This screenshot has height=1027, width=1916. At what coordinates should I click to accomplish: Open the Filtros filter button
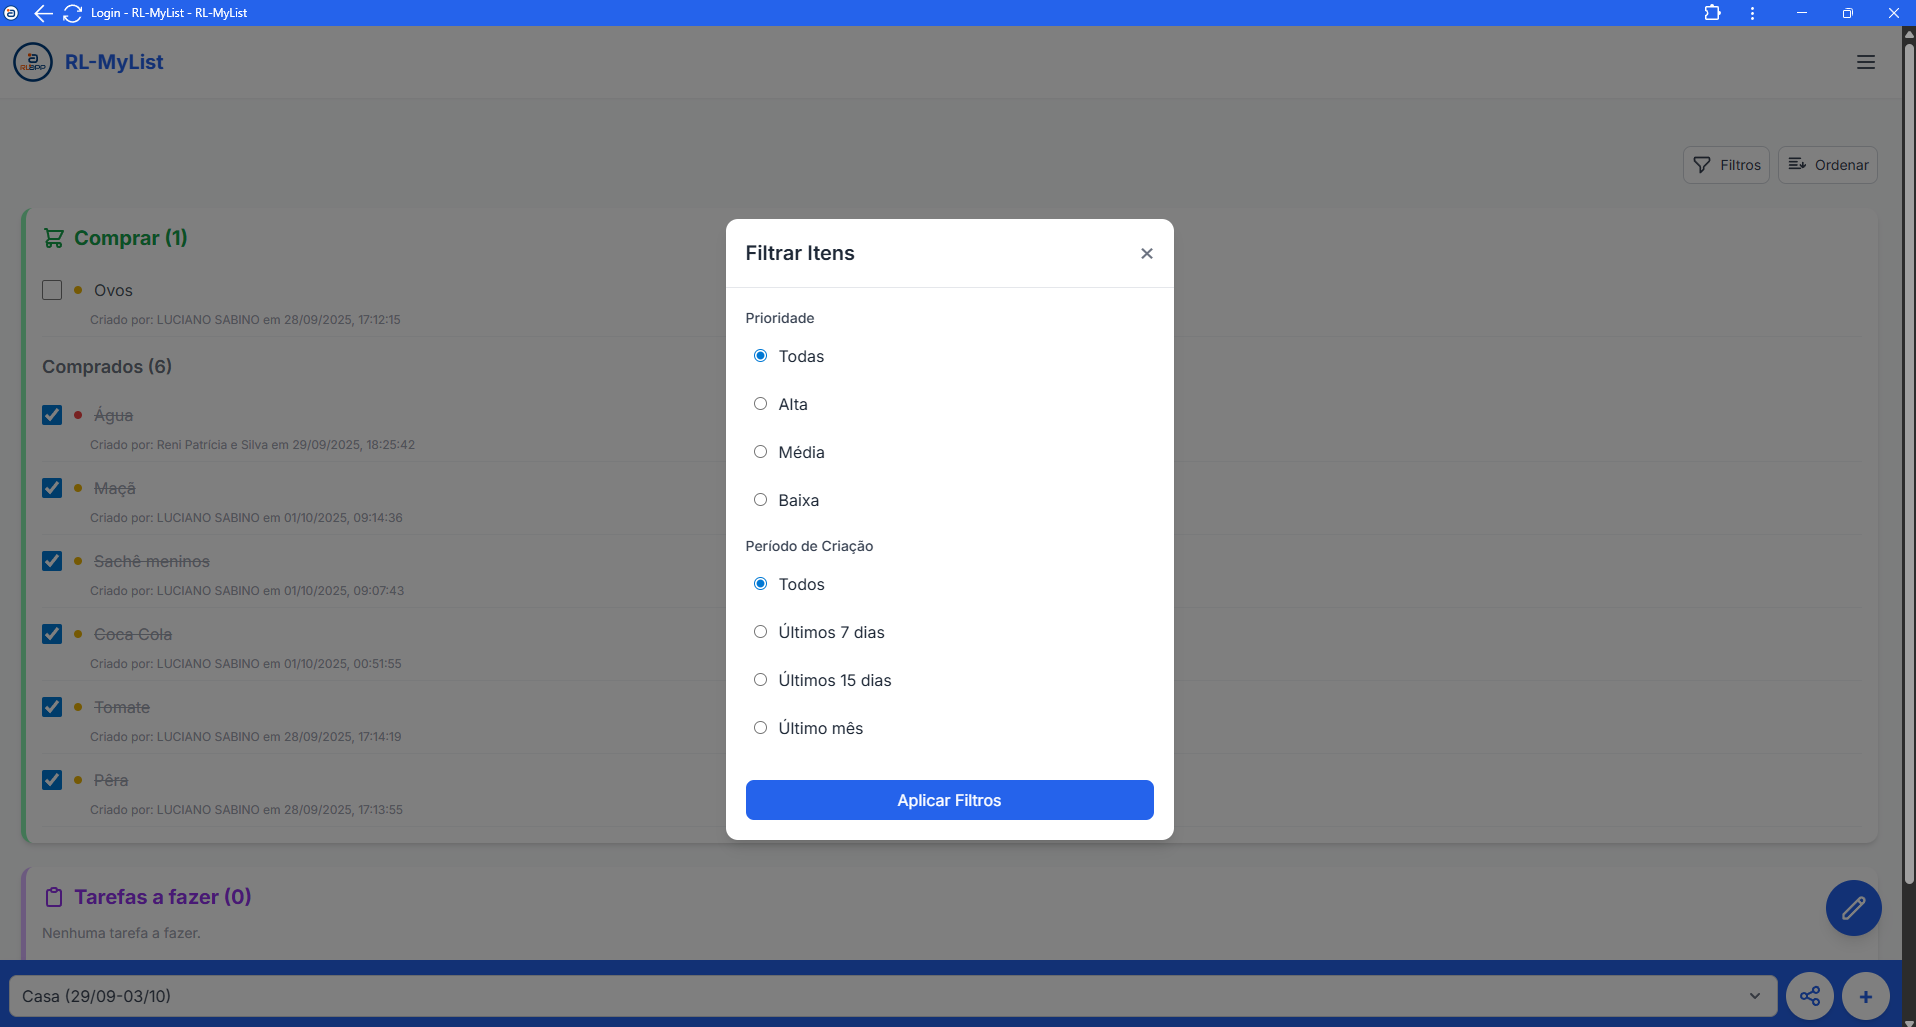point(1726,165)
